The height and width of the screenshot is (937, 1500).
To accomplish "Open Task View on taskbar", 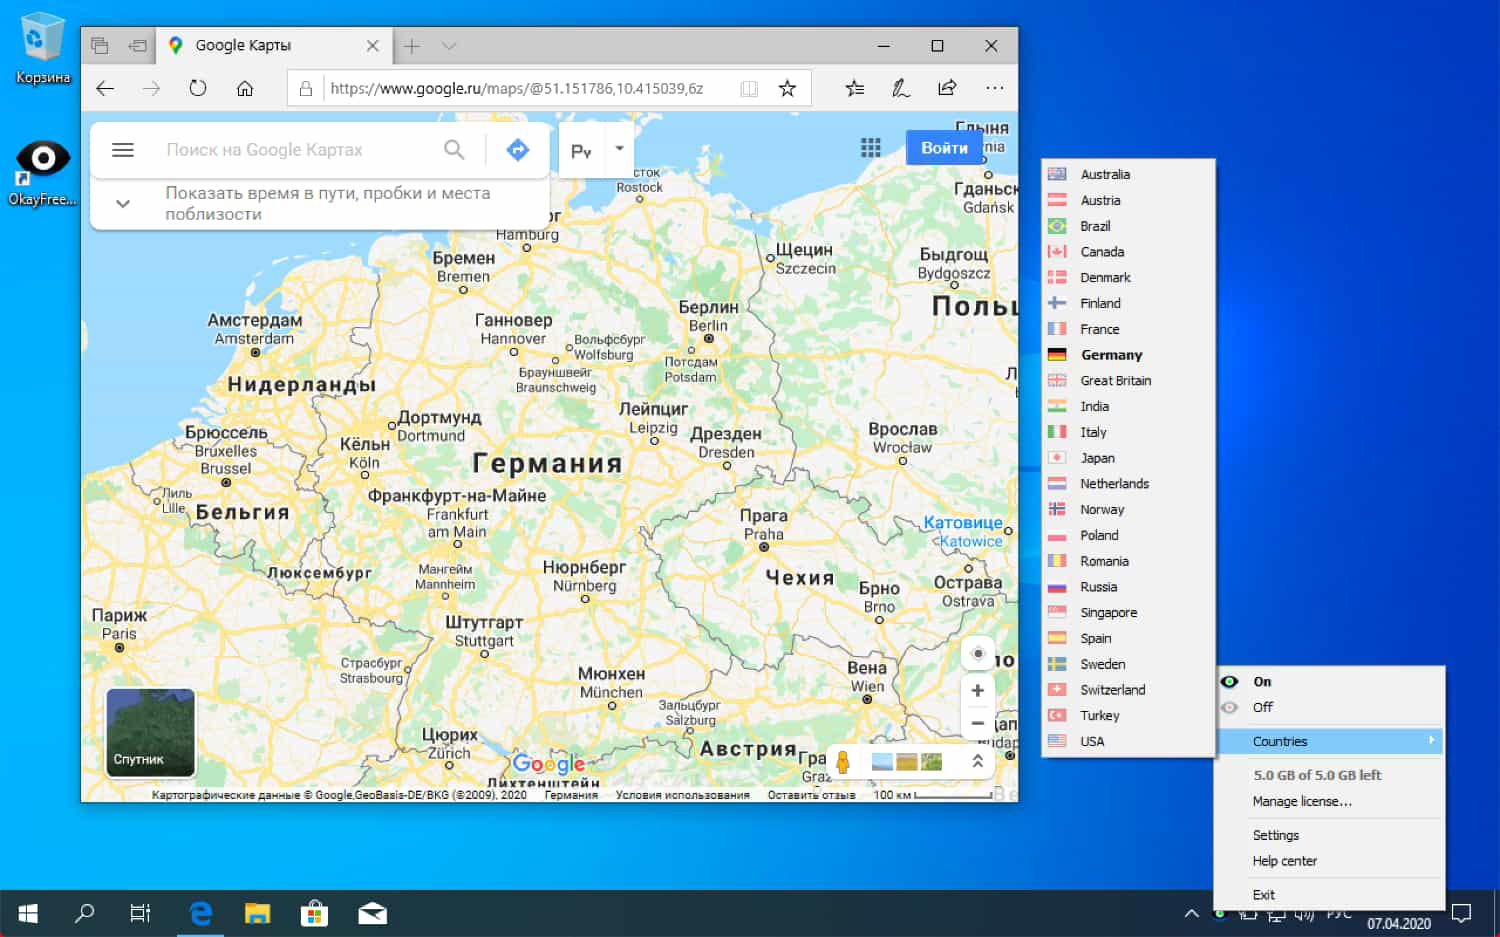I will (140, 913).
